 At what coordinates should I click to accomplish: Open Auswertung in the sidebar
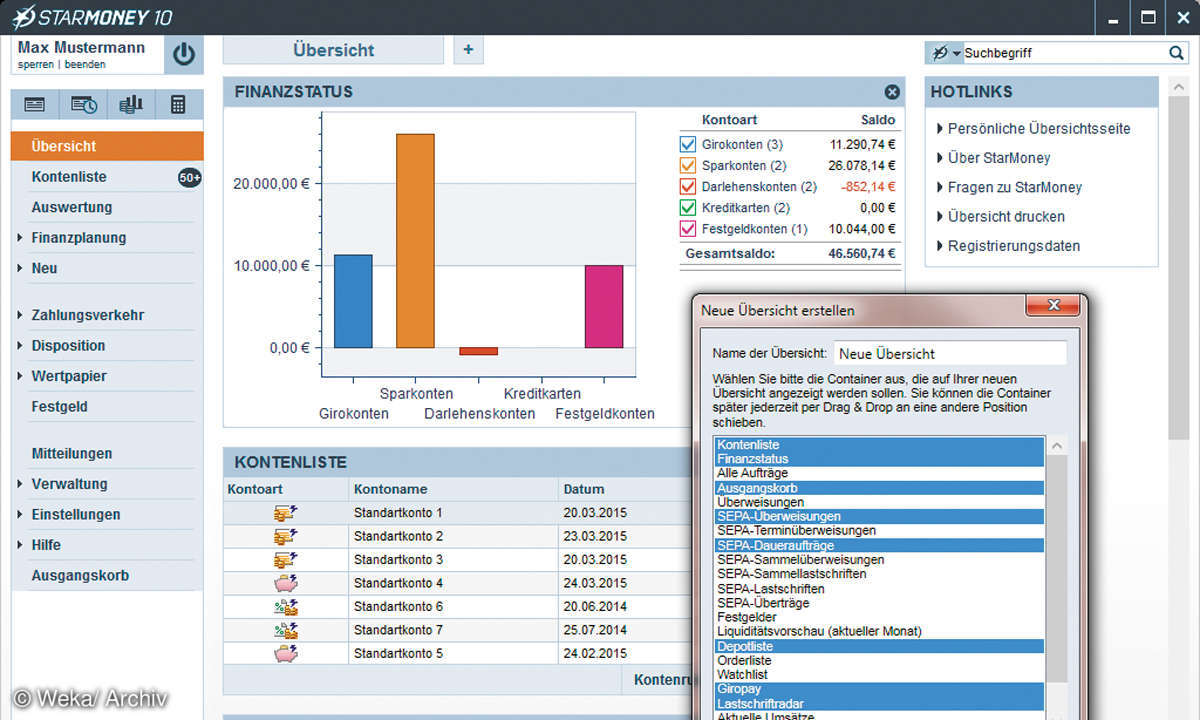tap(71, 207)
